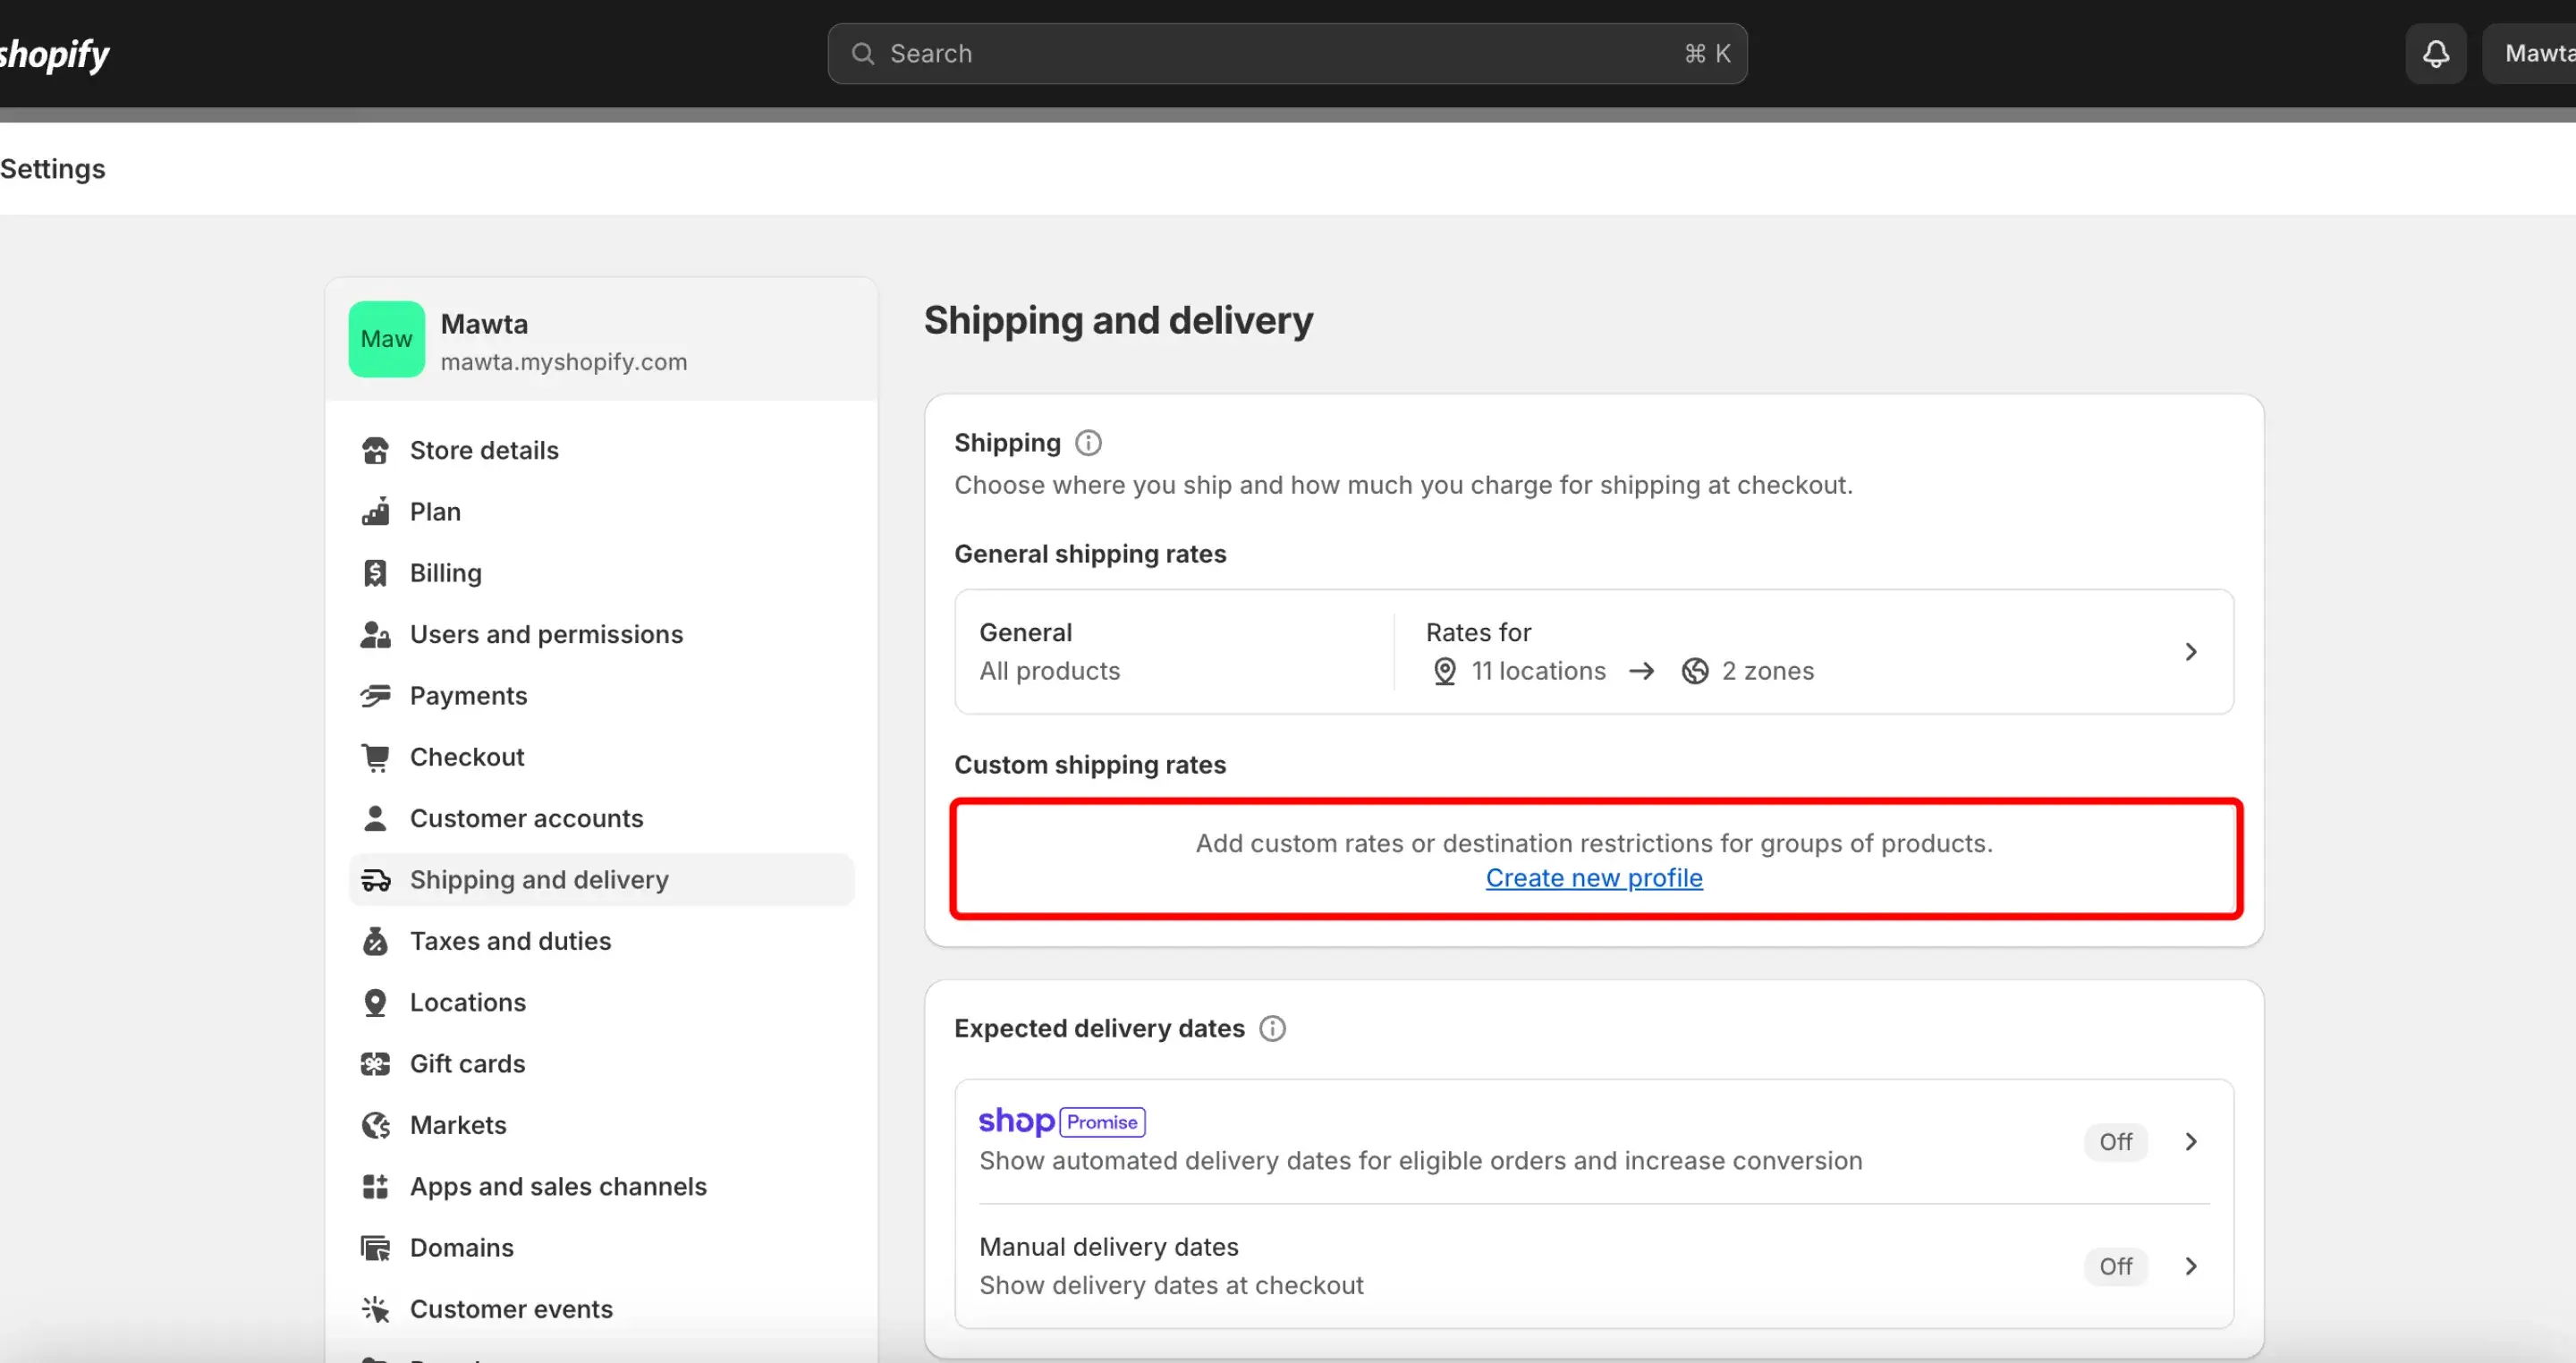Click the Payments card icon
Screen dimensions: 2576x1363
375,696
